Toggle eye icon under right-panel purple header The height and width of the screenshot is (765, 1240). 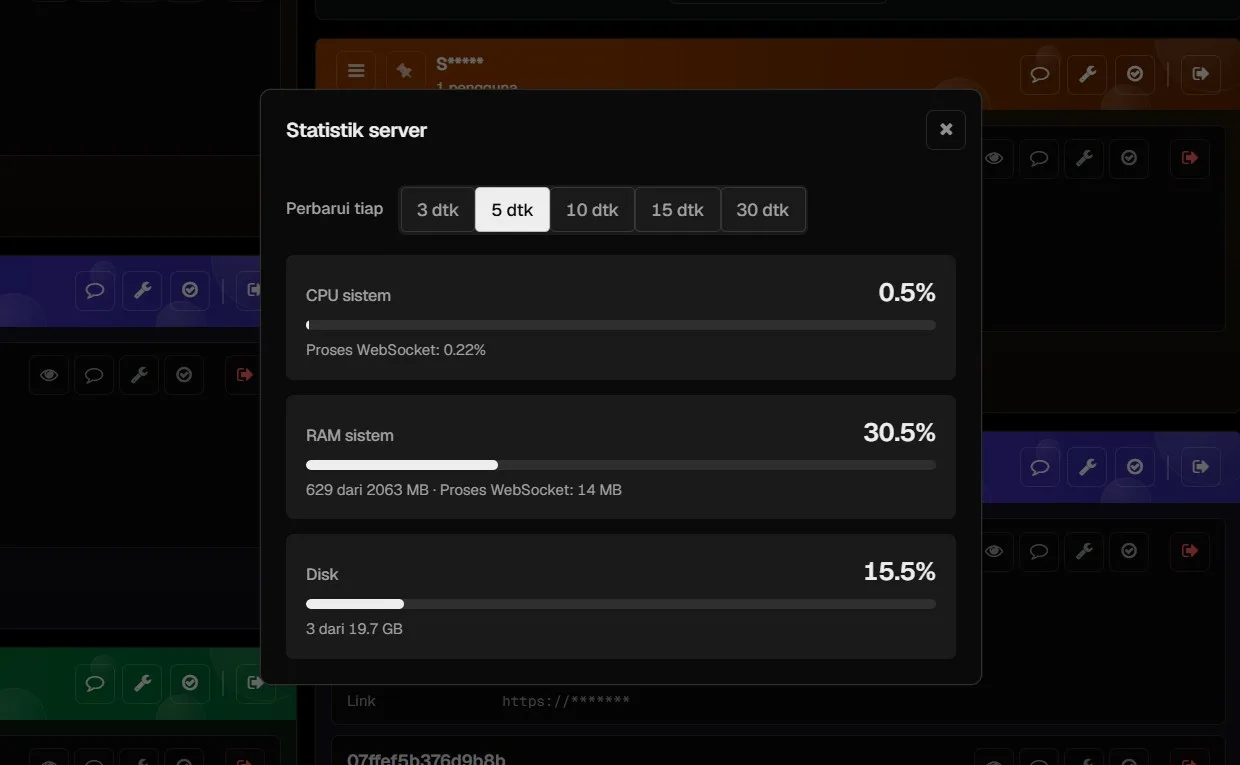coord(994,551)
